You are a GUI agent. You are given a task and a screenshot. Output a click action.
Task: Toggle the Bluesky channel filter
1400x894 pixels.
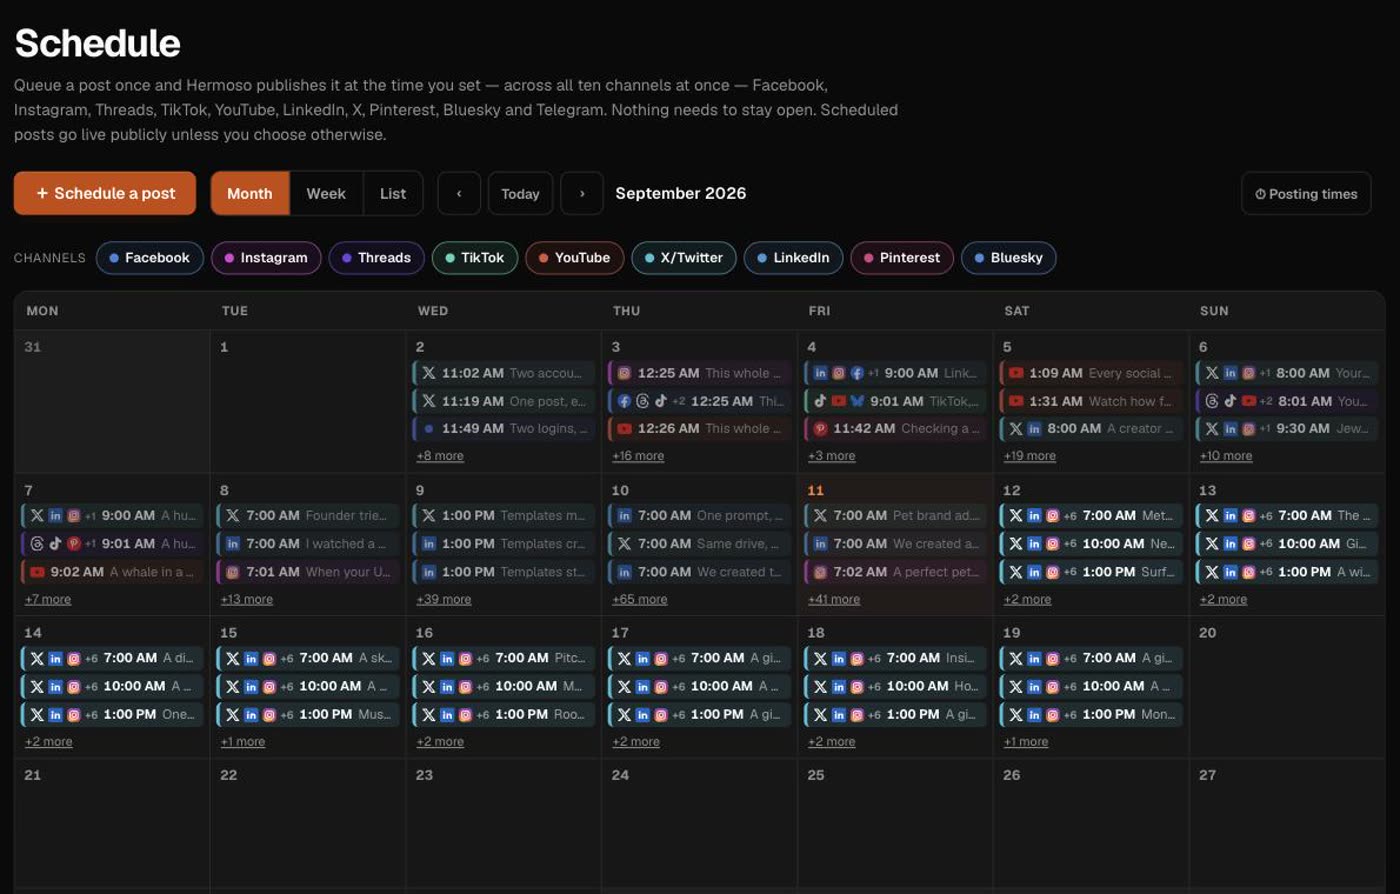tap(1009, 258)
